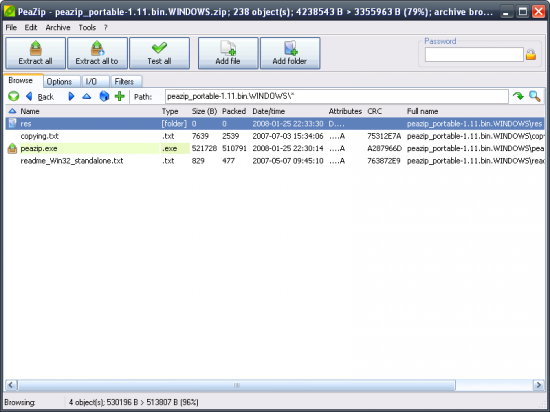Click the blue cube icon in the navigation bar
The width and height of the screenshot is (550, 412).
[x=104, y=96]
